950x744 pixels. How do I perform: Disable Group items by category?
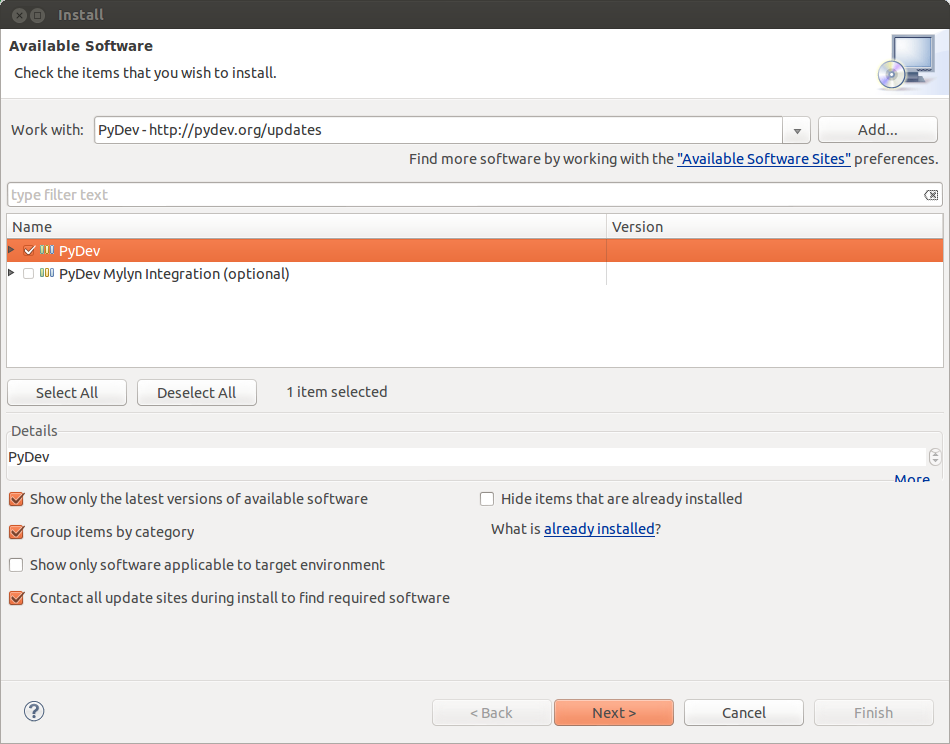click(x=16, y=532)
